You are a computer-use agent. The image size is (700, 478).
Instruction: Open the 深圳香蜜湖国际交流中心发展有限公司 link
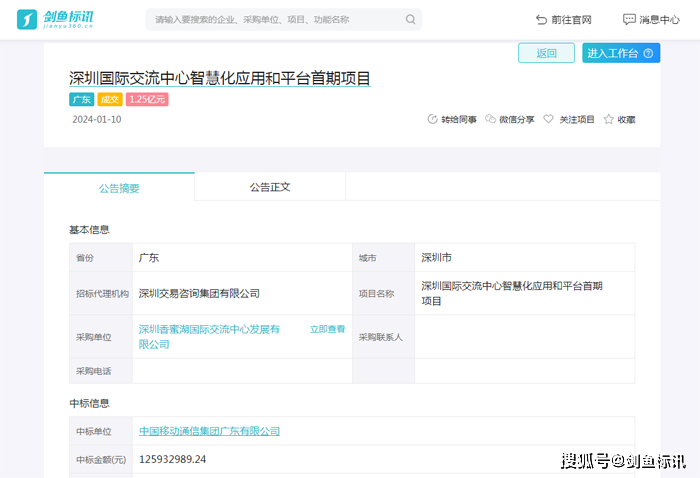click(x=209, y=337)
